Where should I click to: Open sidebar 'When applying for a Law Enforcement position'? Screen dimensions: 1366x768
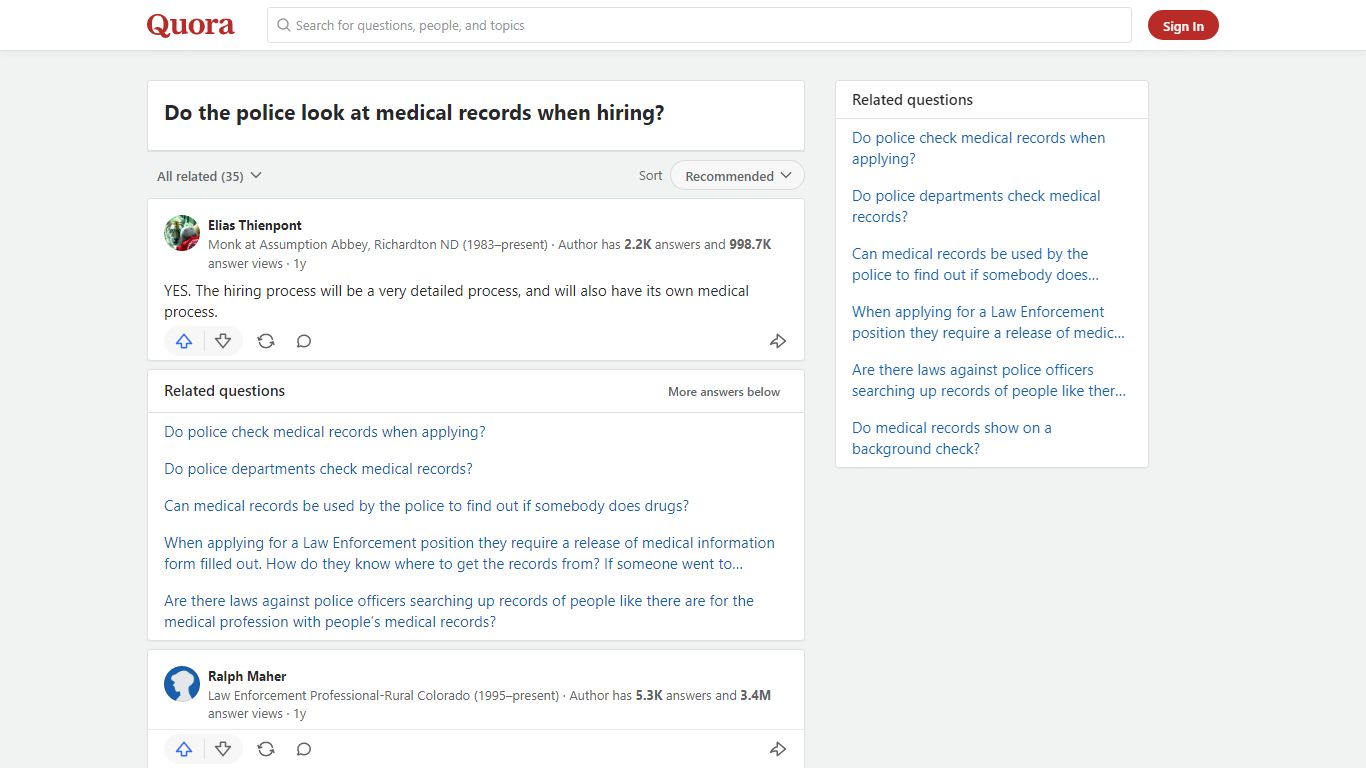pos(988,322)
